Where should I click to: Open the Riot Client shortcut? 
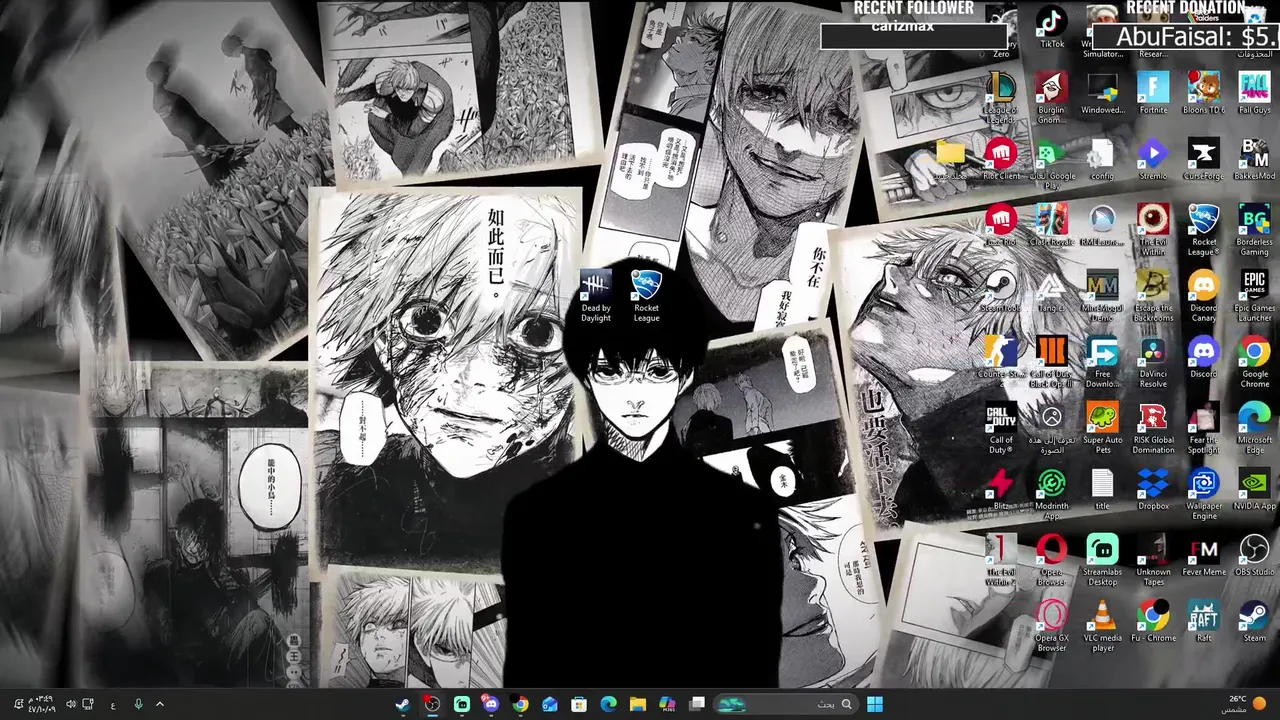1001,159
